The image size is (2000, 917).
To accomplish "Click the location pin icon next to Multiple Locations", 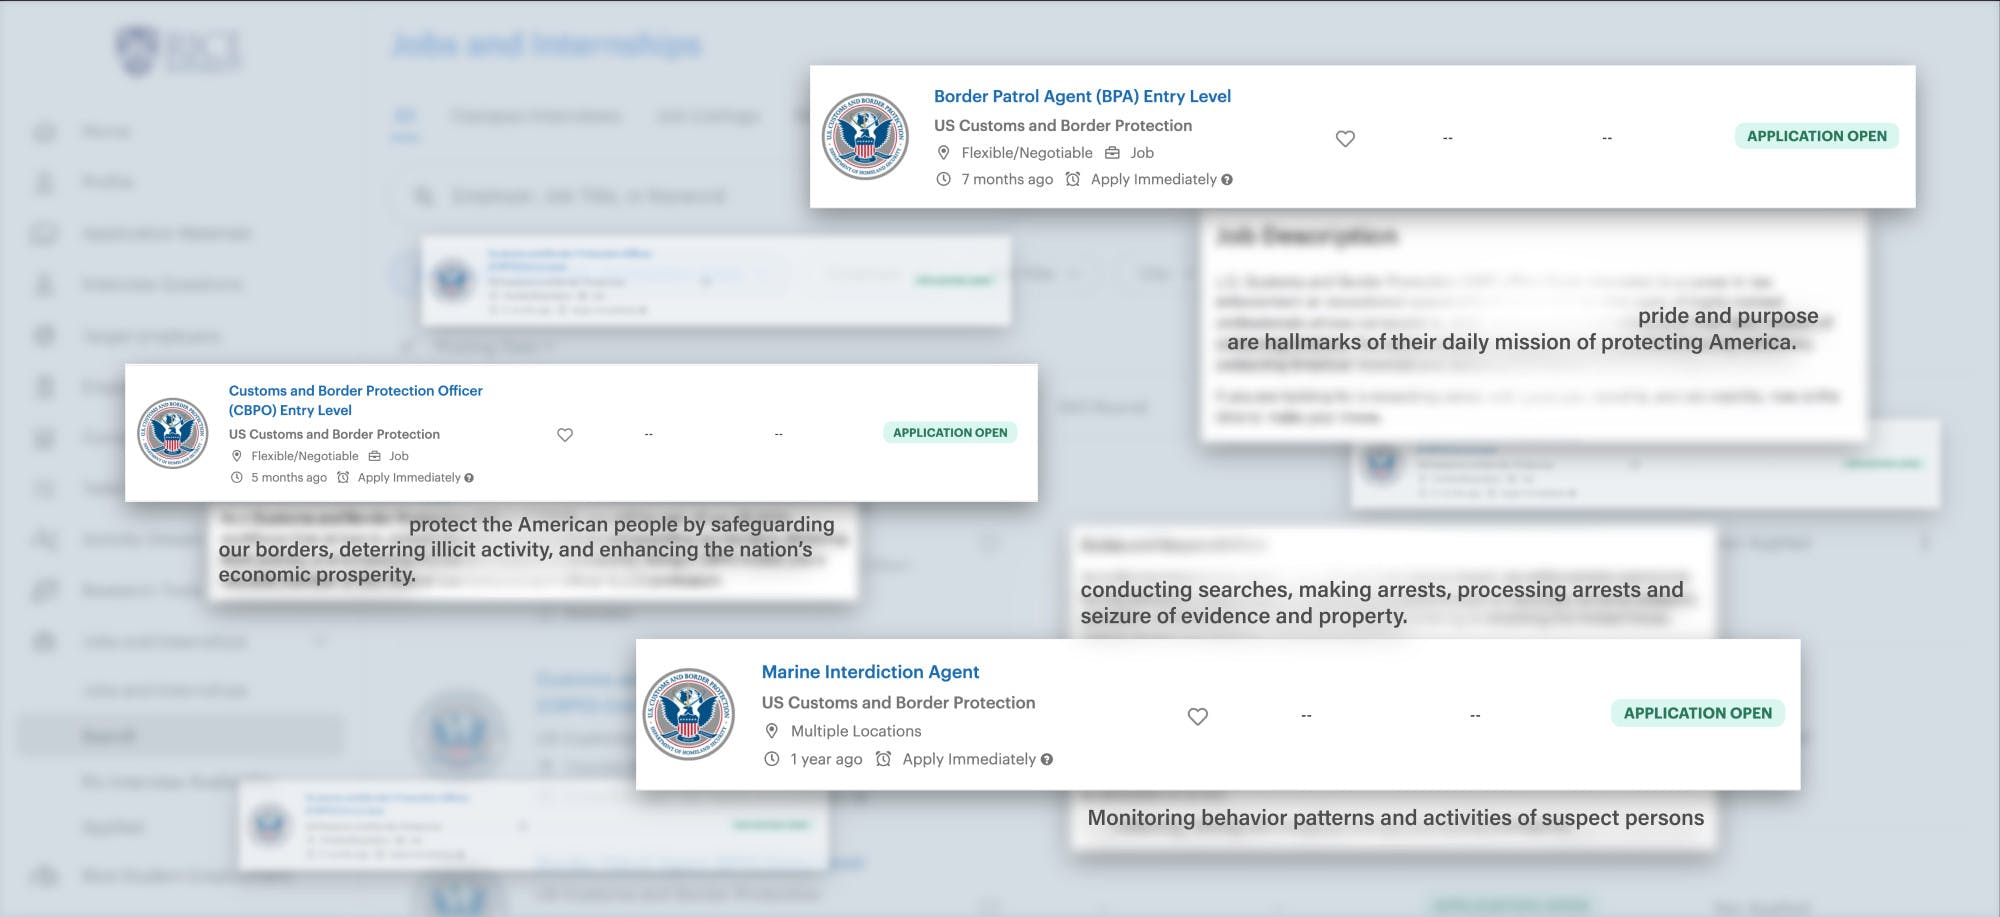I will click(x=771, y=731).
